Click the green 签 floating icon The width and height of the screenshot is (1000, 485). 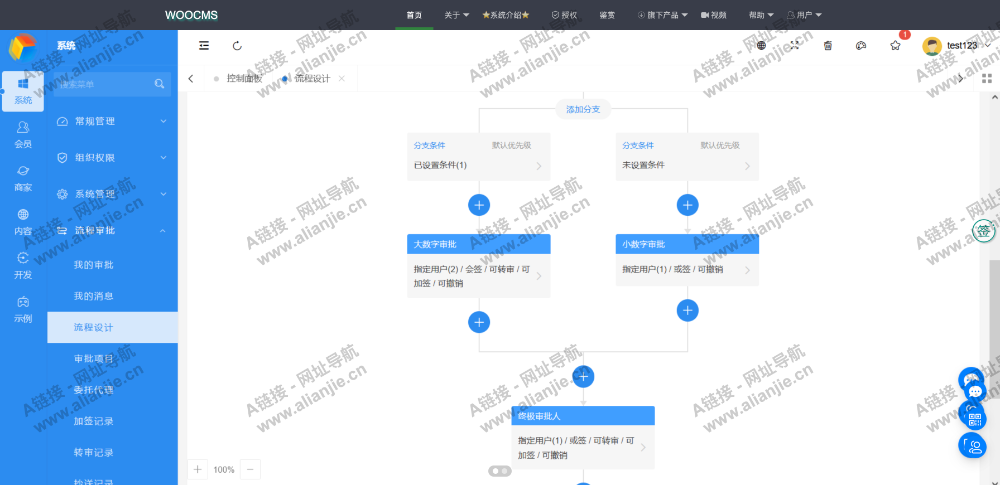coord(985,231)
